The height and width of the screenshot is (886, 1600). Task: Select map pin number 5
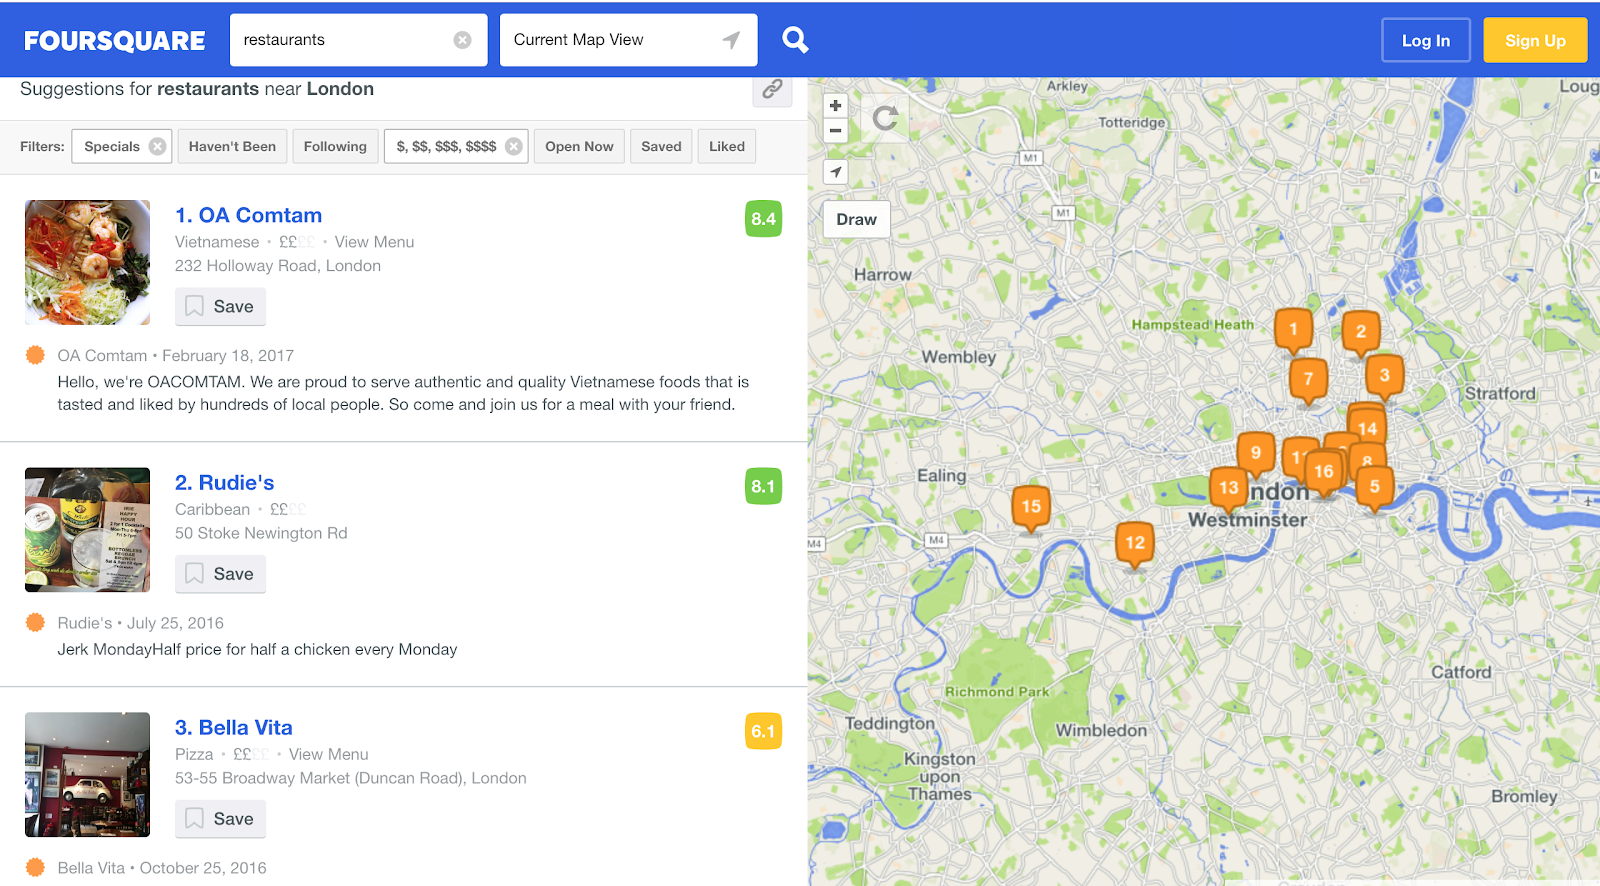(x=1375, y=489)
